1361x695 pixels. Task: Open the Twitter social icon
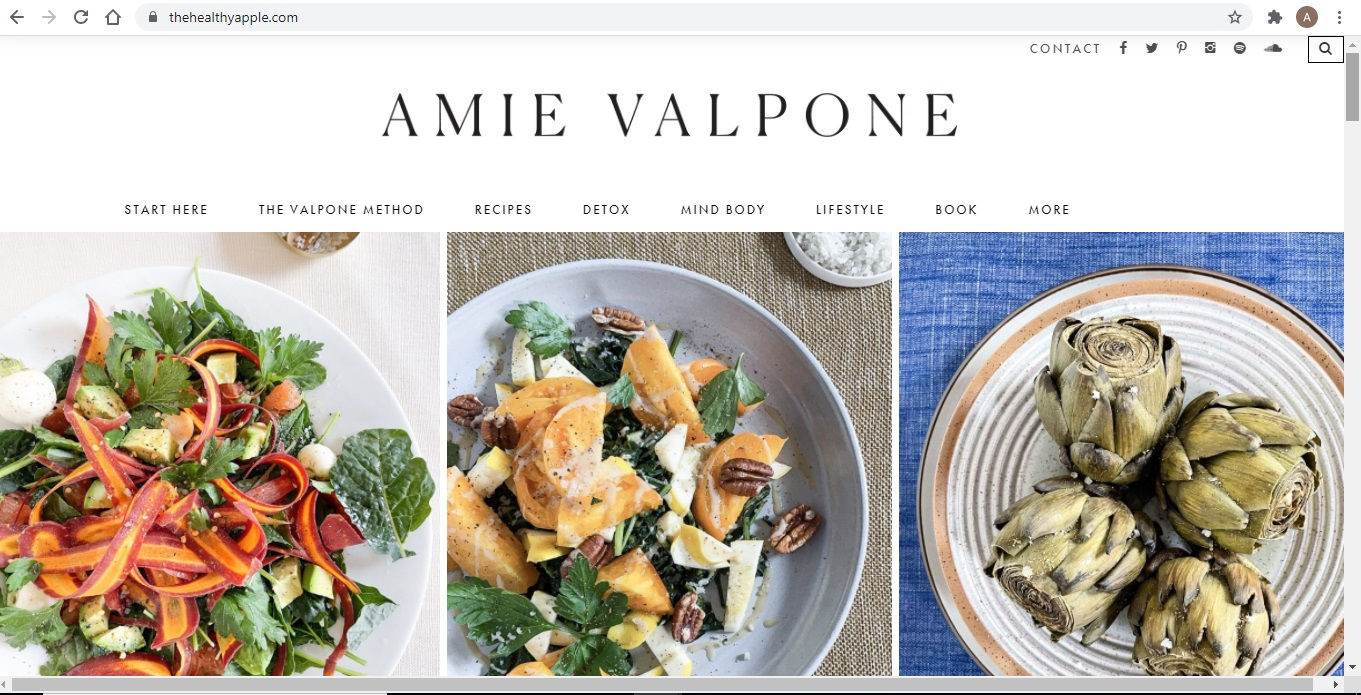1152,48
